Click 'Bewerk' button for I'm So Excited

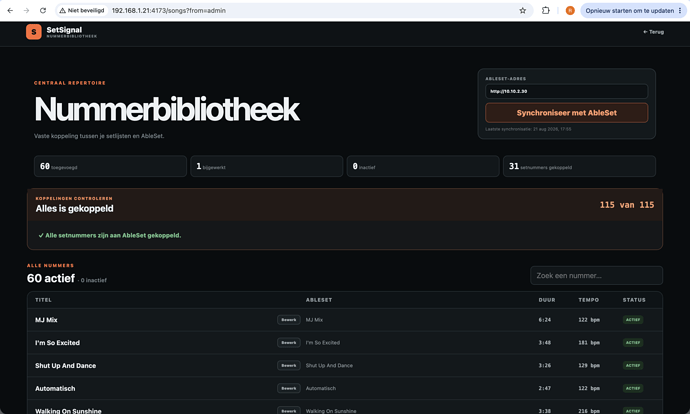(289, 343)
